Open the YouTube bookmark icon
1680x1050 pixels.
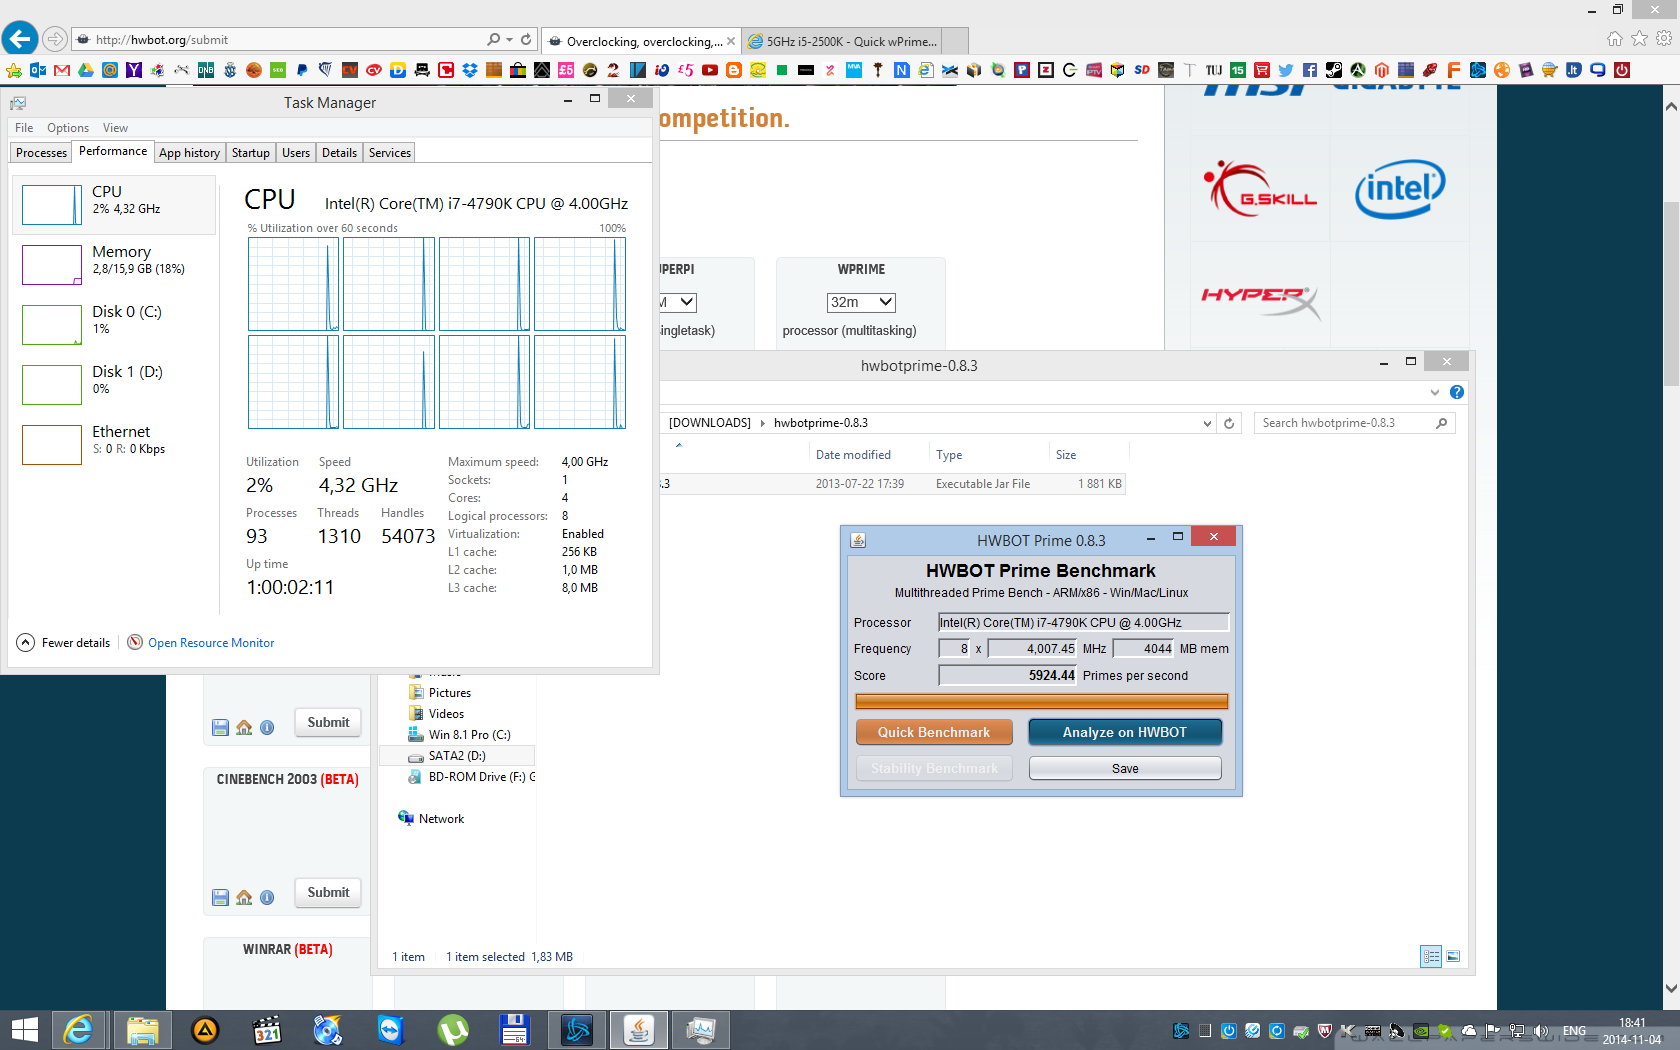point(710,70)
